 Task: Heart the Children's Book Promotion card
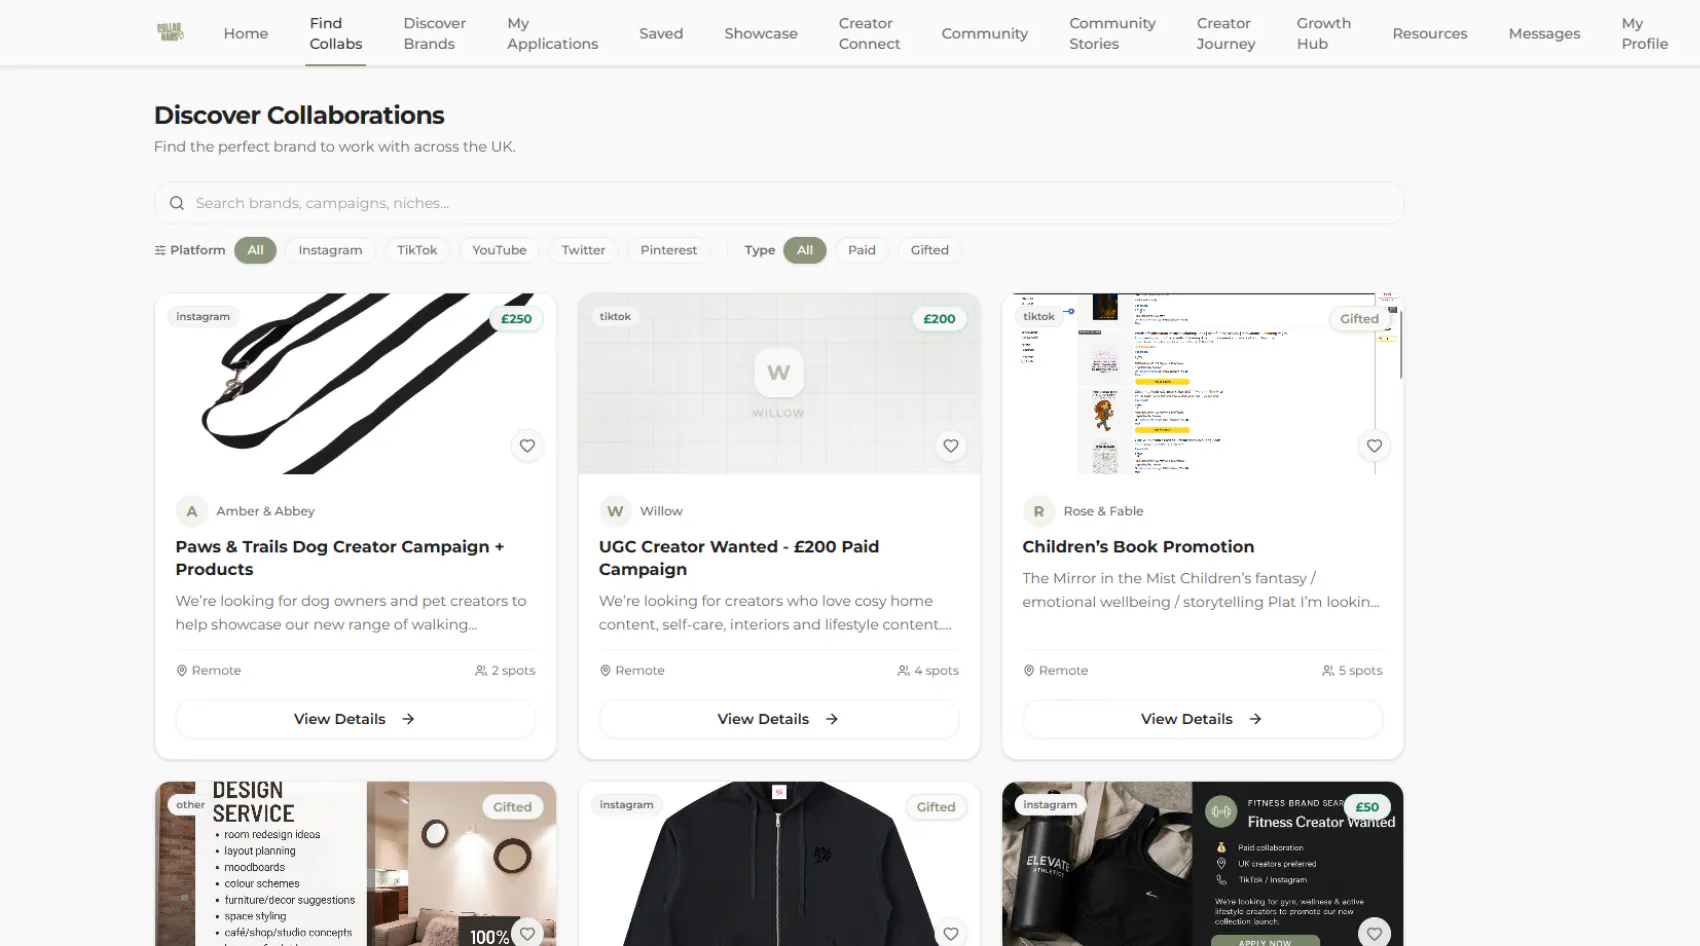pos(1374,446)
